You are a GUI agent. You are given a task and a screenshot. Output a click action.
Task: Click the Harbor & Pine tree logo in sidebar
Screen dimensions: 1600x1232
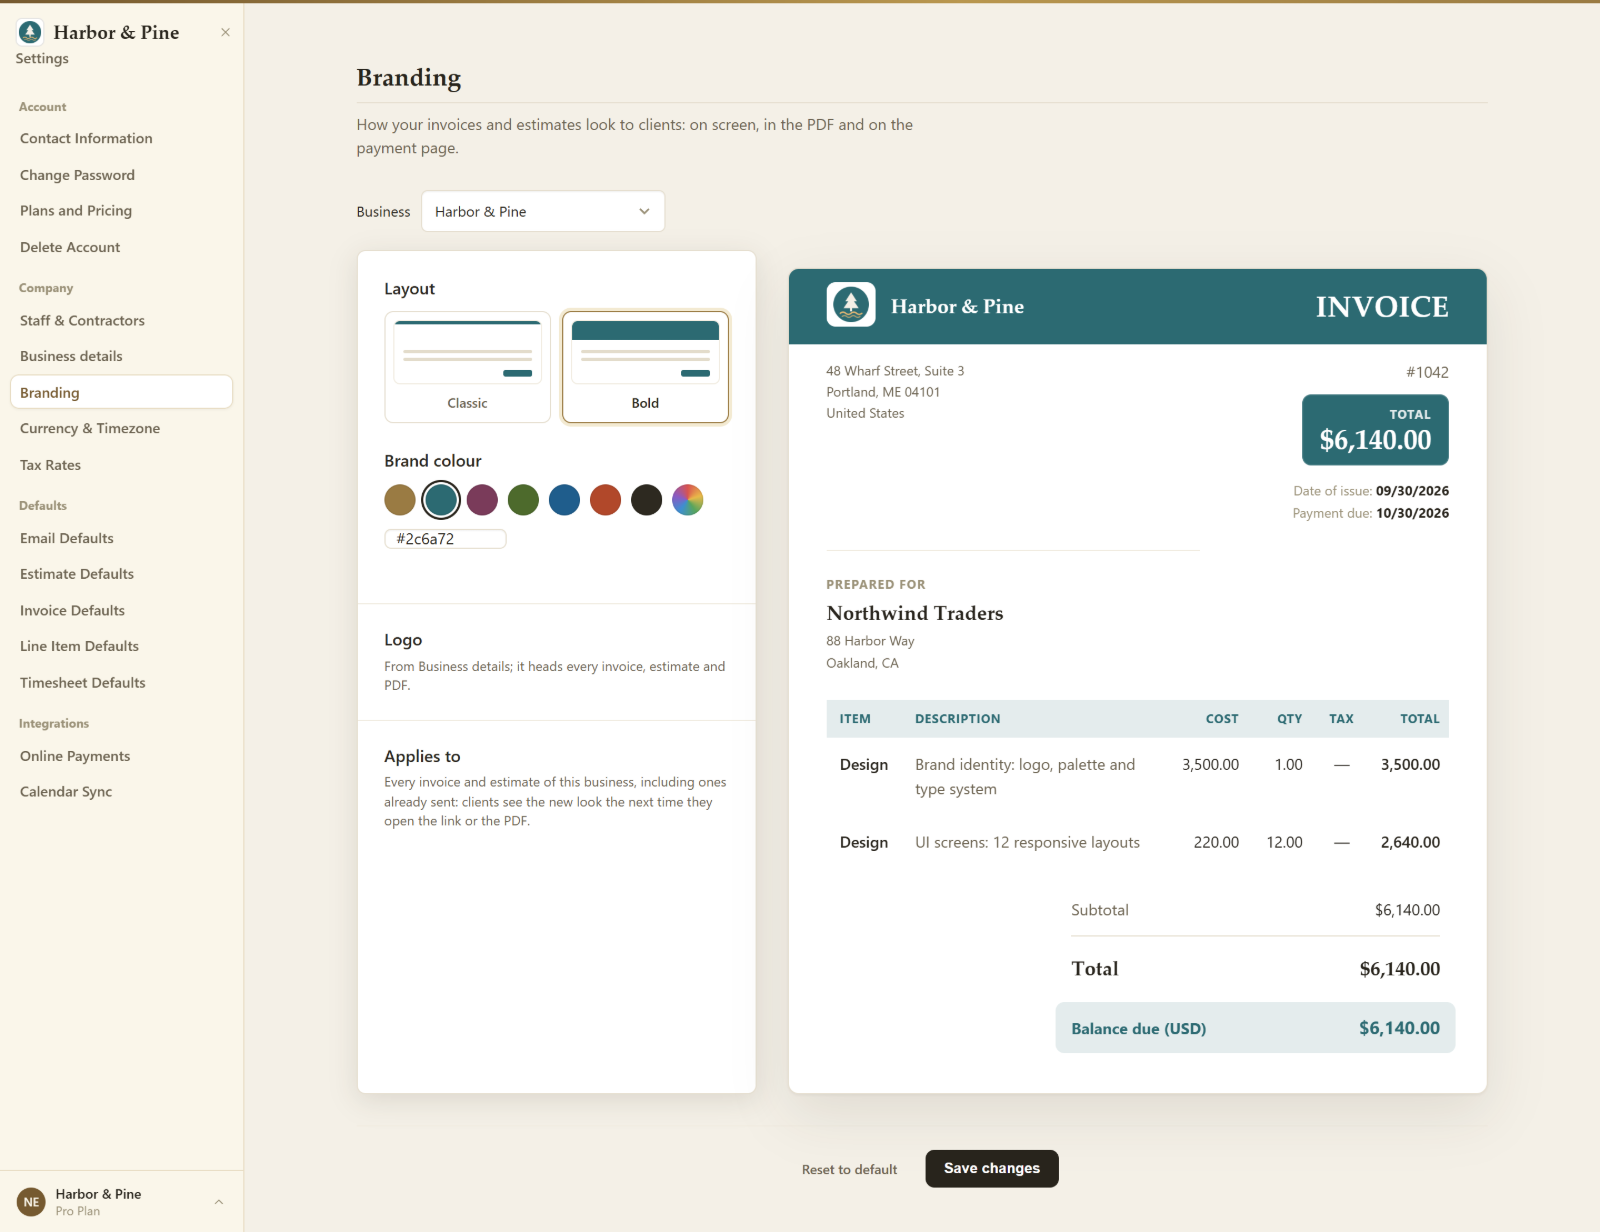pyautogui.click(x=30, y=32)
